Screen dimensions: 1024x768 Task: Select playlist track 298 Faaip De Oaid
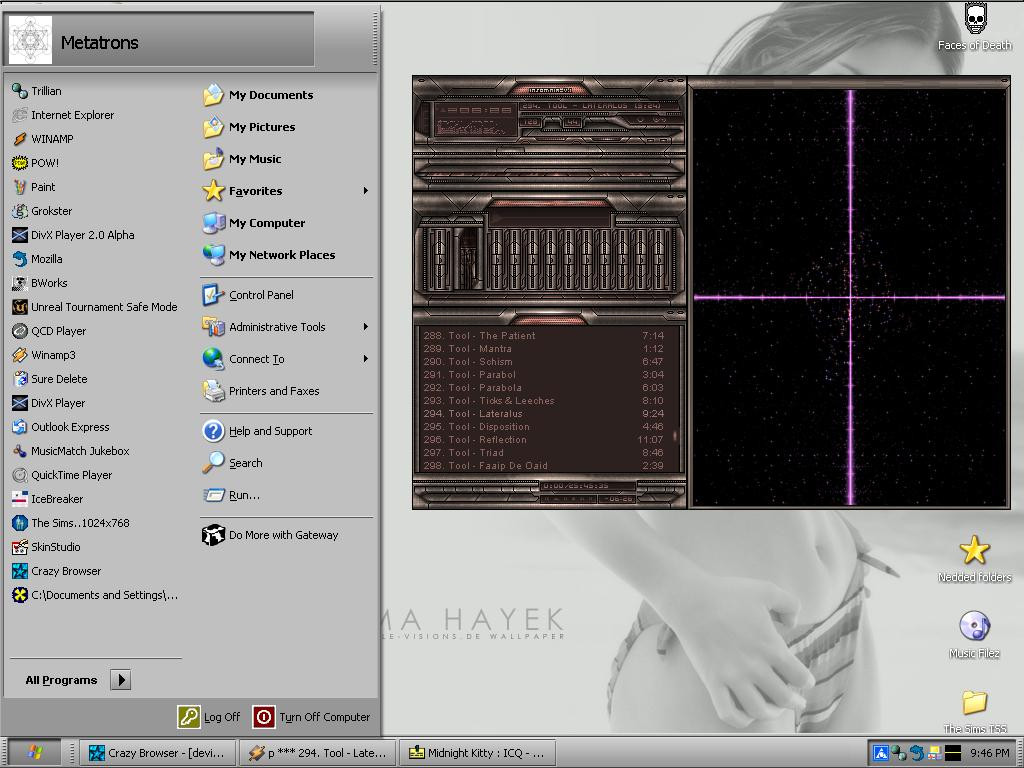tap(544, 466)
